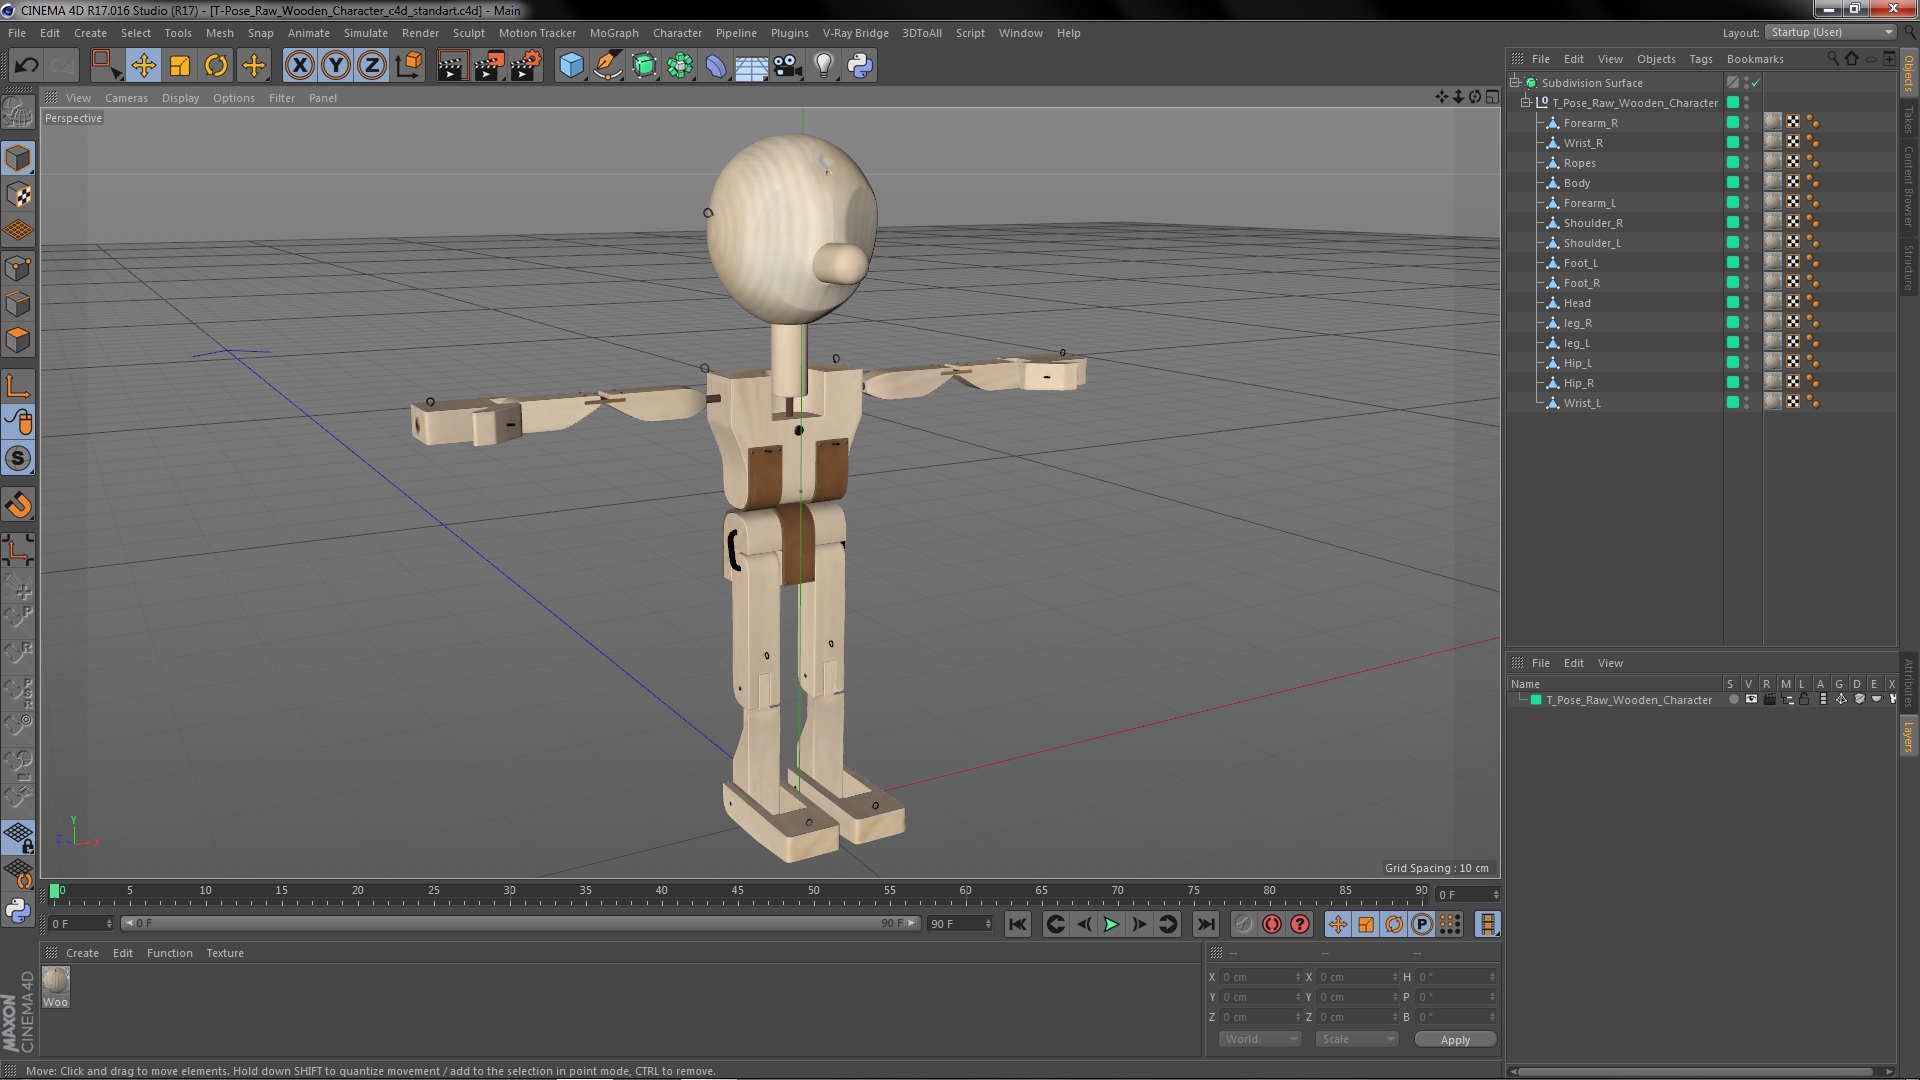Go to end of animation
1920x1080 pixels.
tap(1206, 925)
